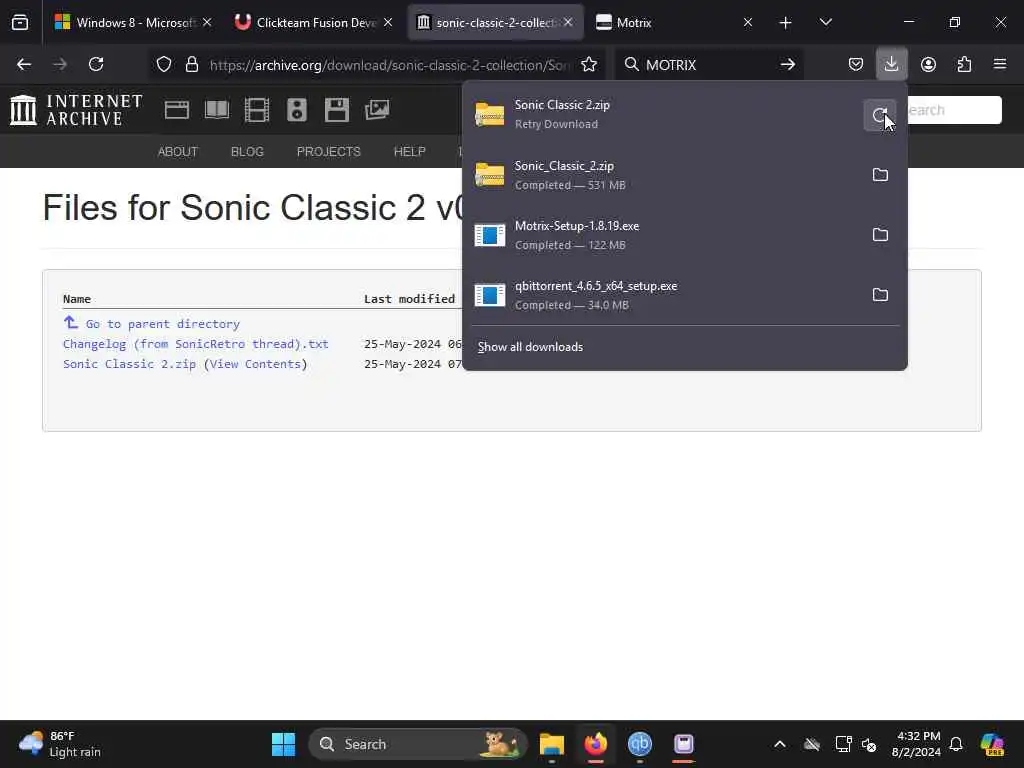Viewport: 1024px width, 768px height.
Task: Open the Firefox application menu
Action: (x=1000, y=64)
